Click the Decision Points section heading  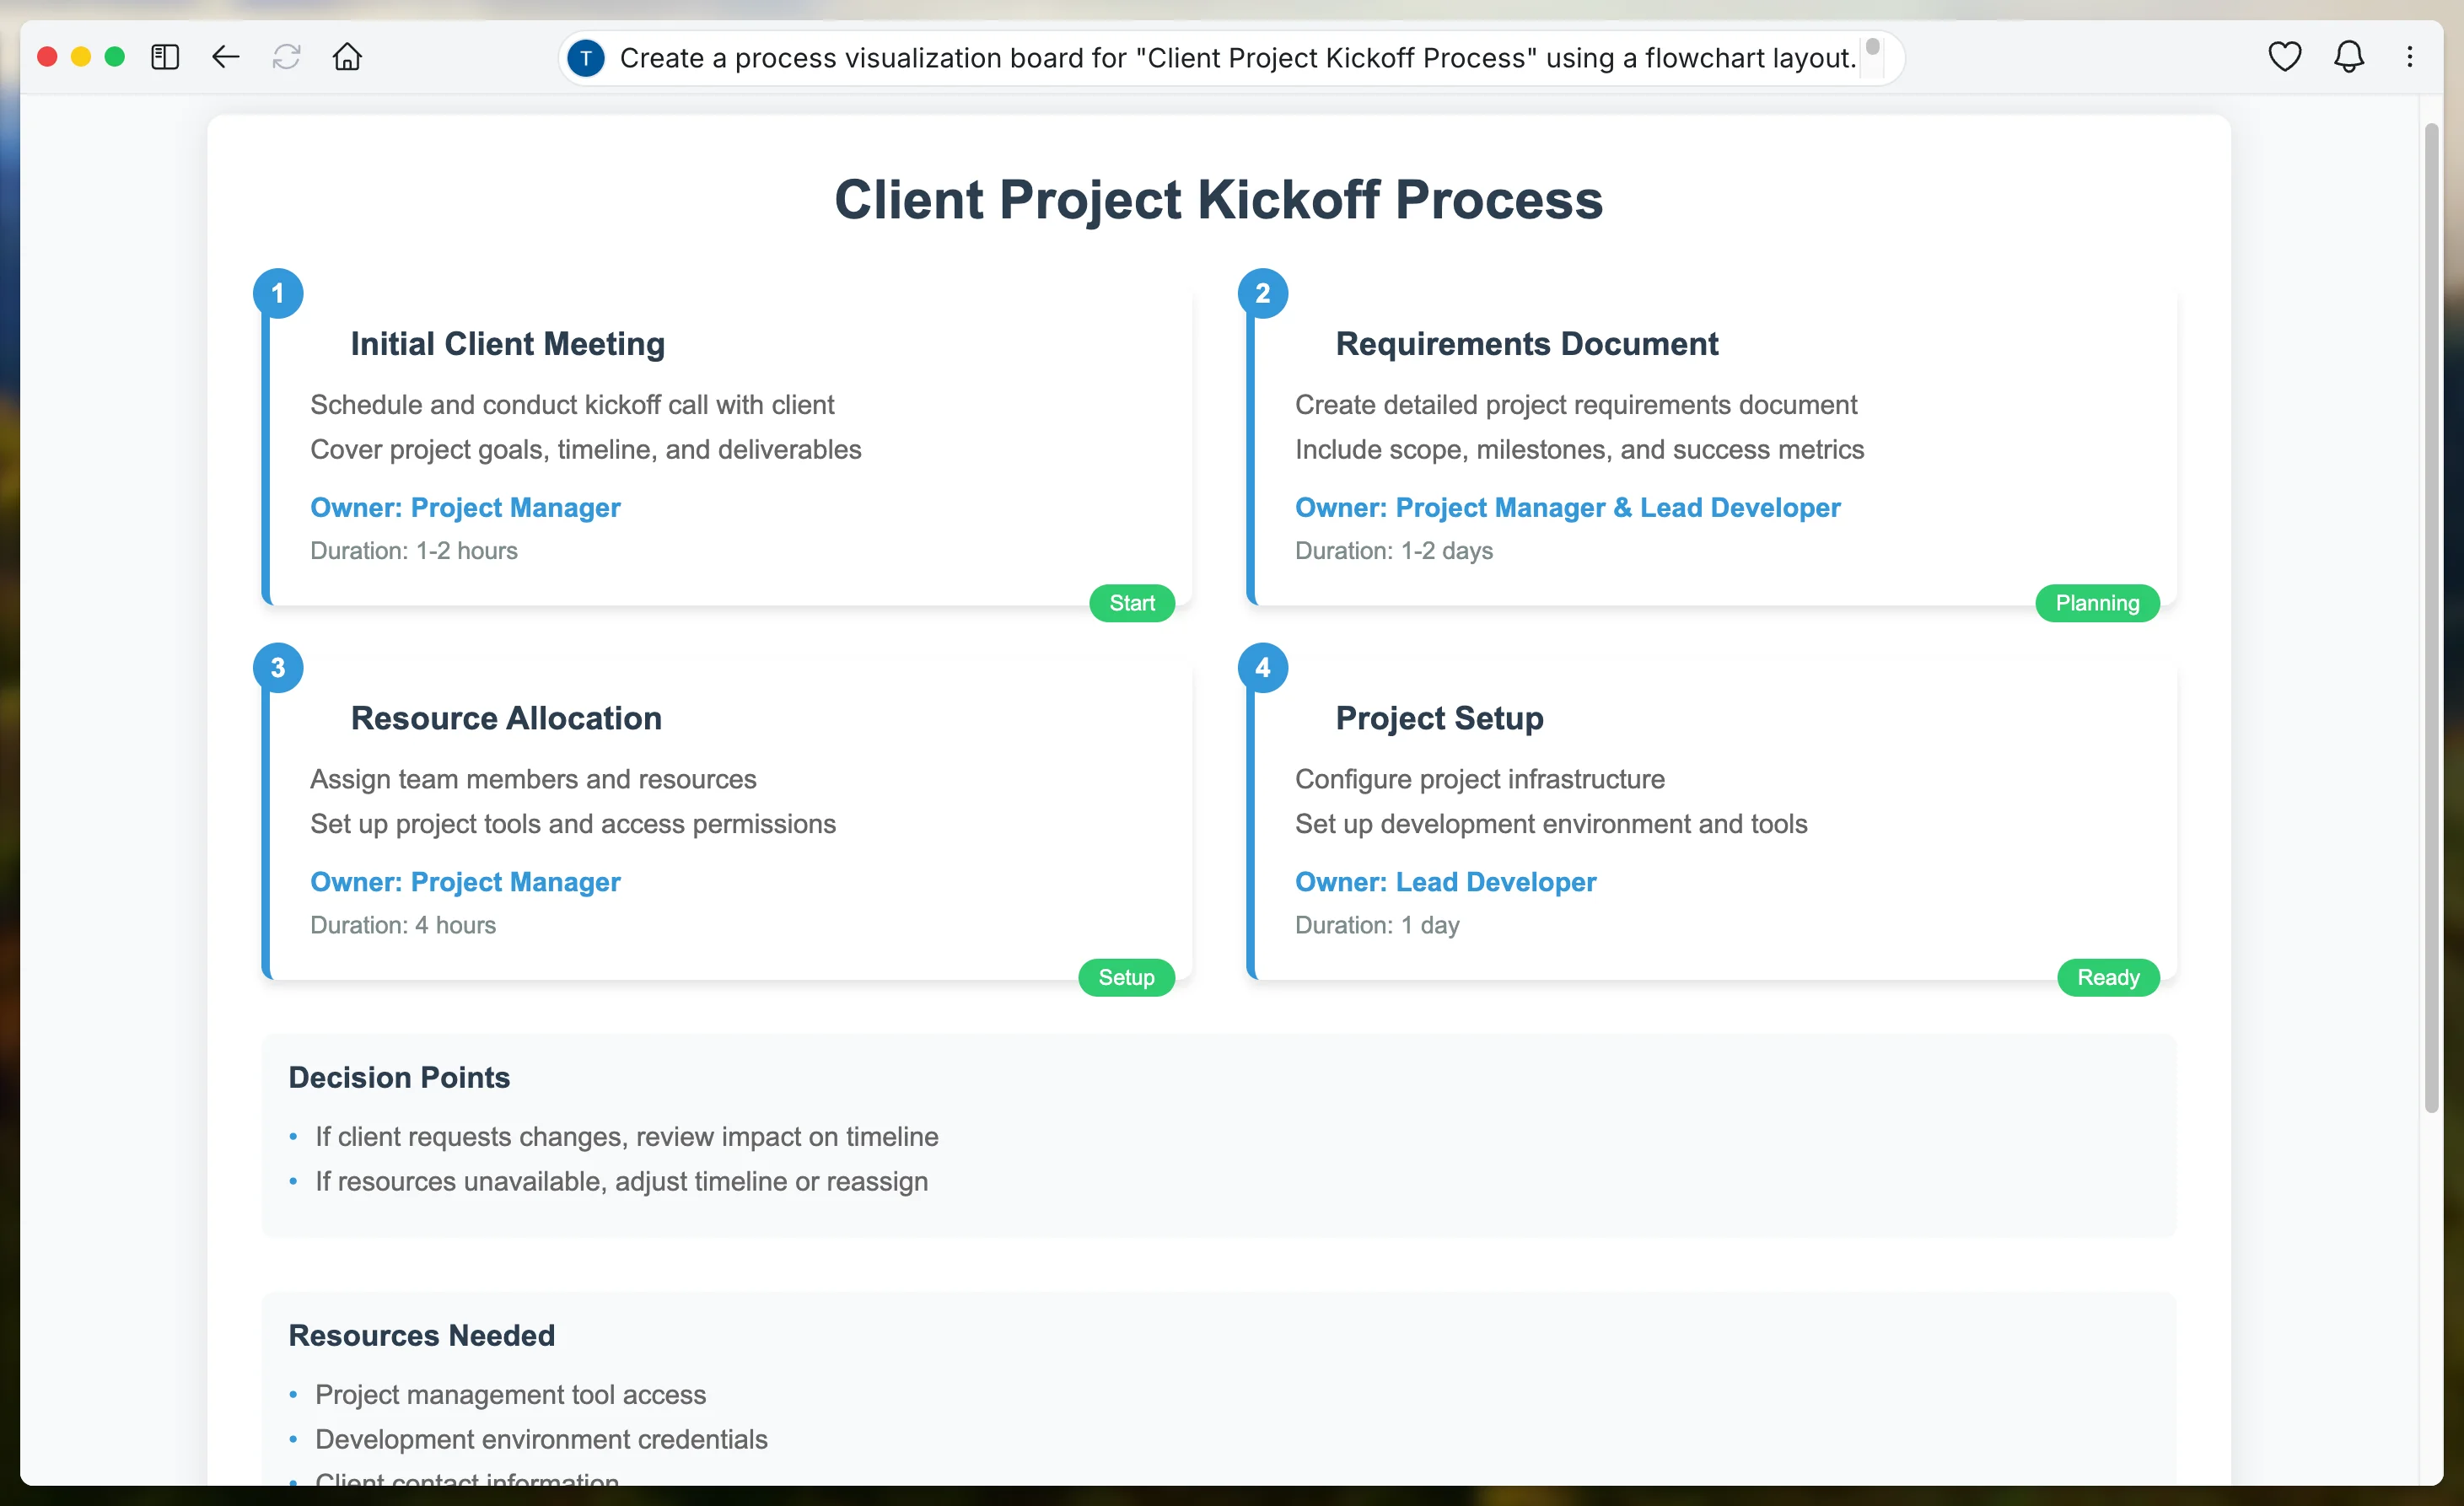point(399,1077)
